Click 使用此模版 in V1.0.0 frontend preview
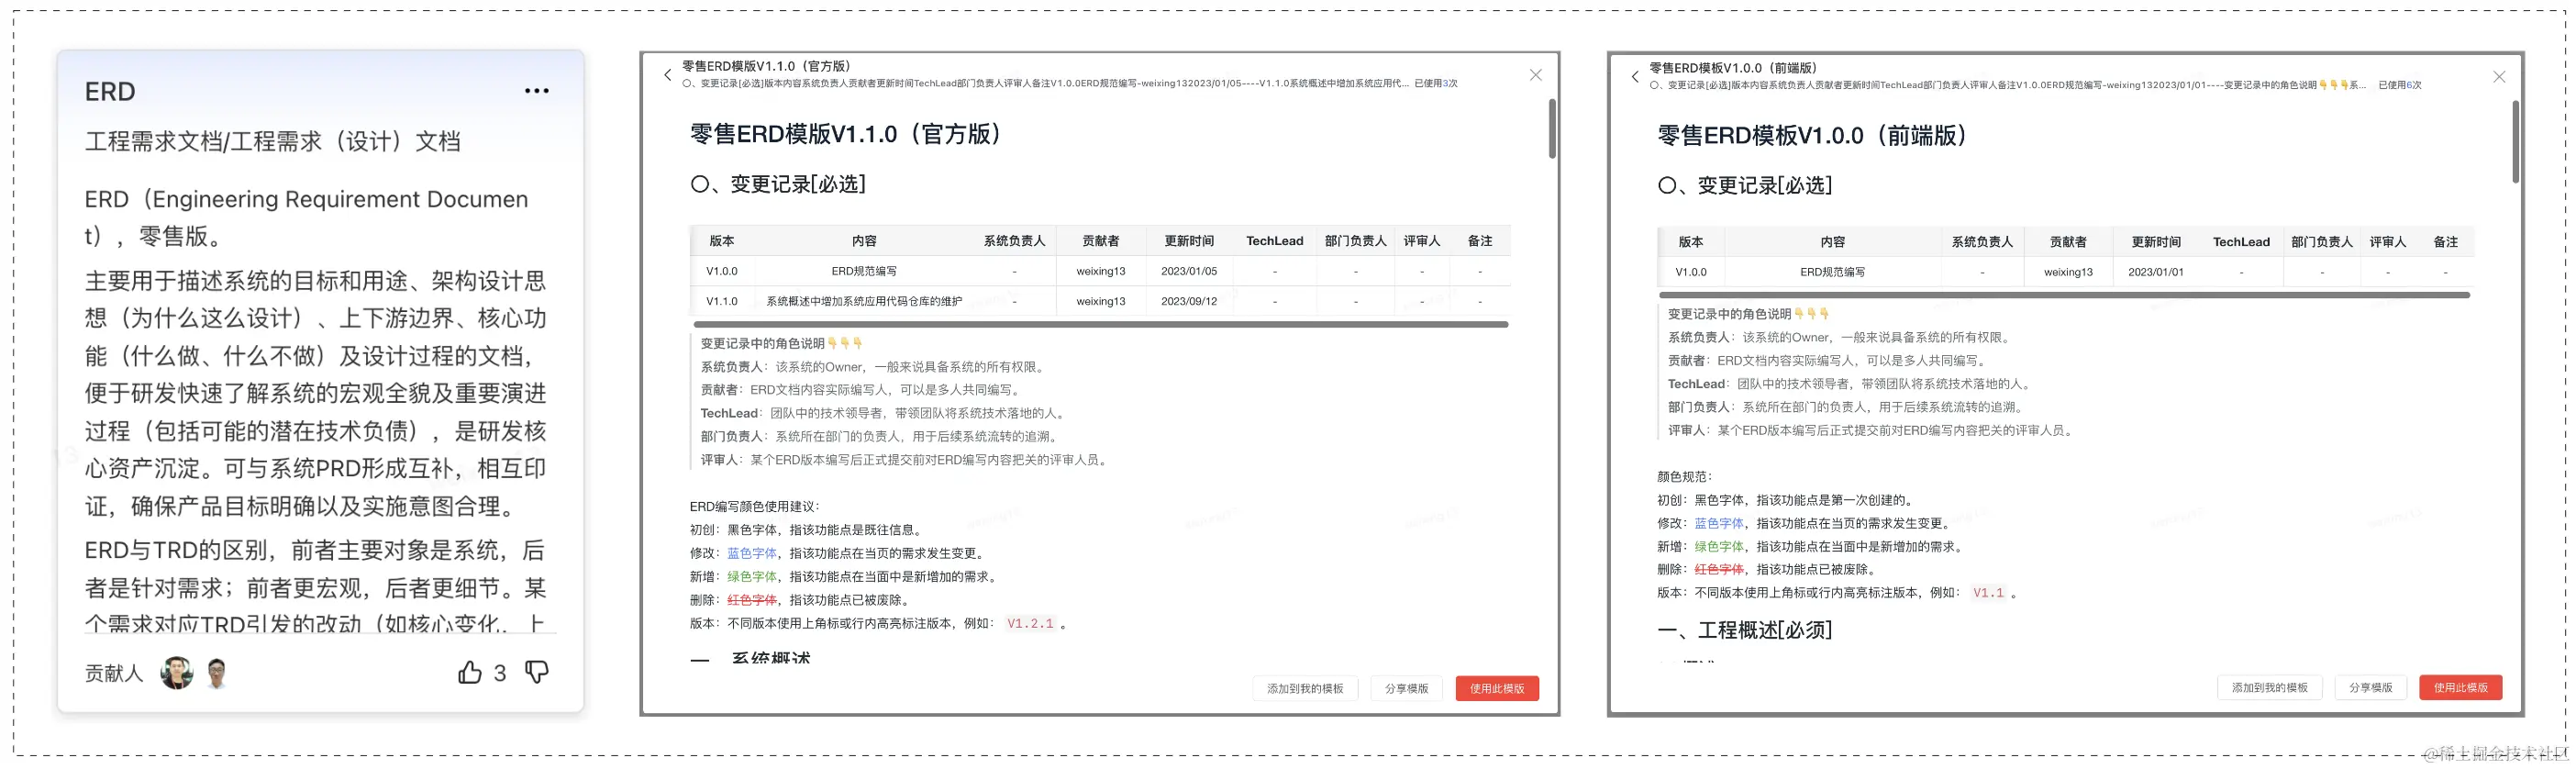 click(2461, 687)
